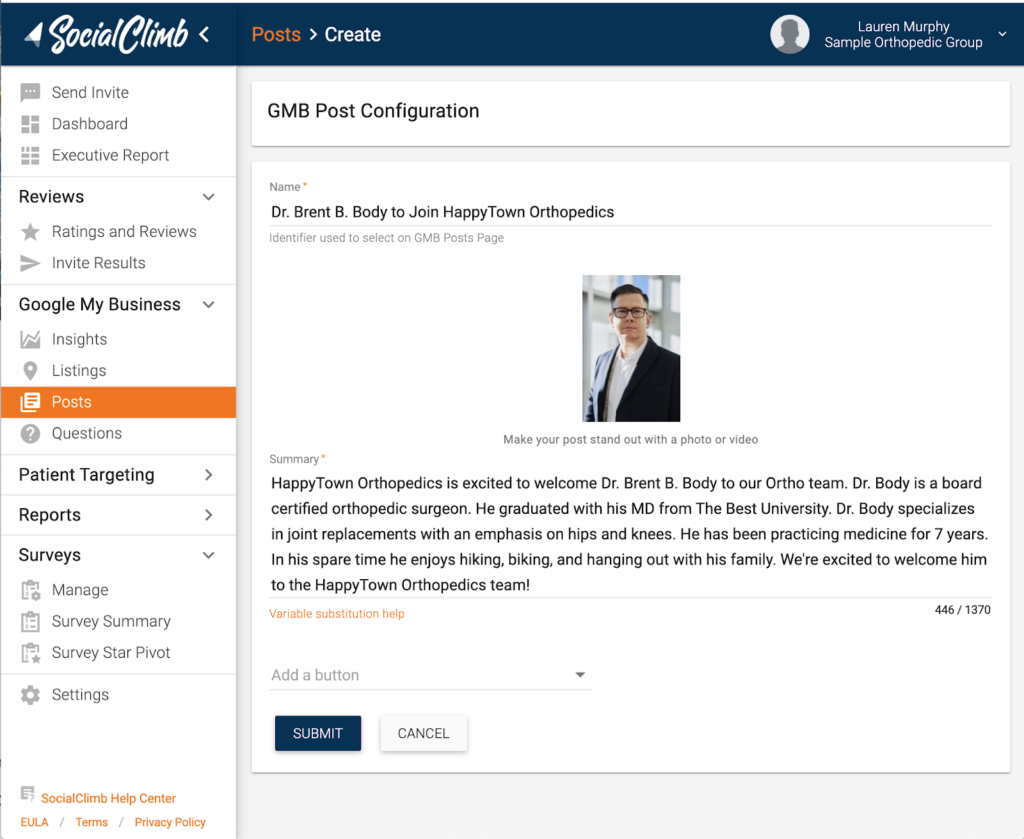The height and width of the screenshot is (839, 1024).
Task: Expand the Reports section
Action: coord(208,515)
